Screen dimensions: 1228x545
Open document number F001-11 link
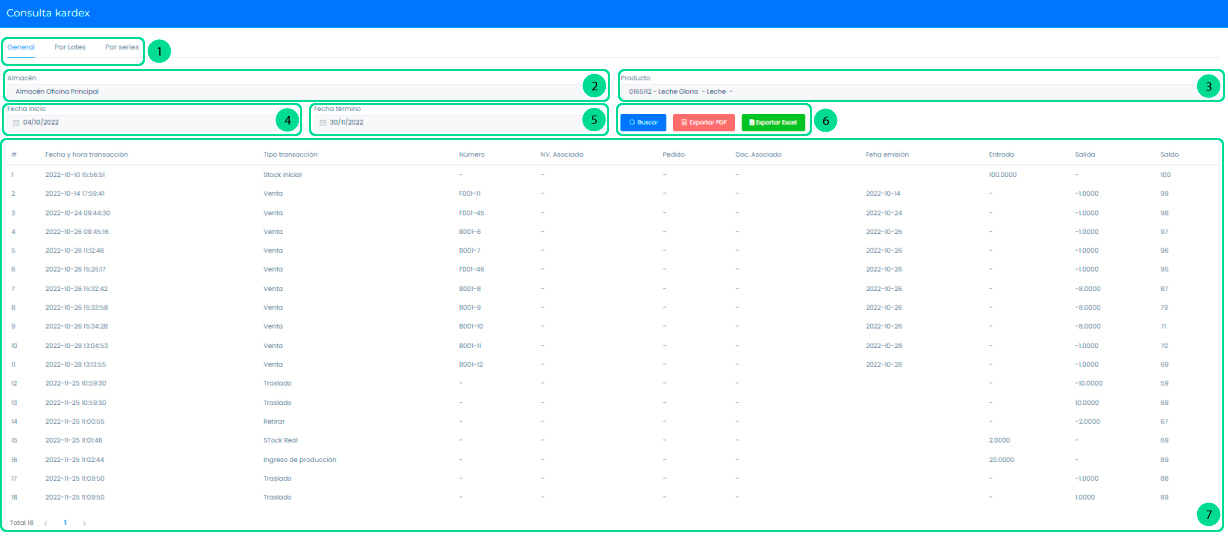click(x=470, y=193)
